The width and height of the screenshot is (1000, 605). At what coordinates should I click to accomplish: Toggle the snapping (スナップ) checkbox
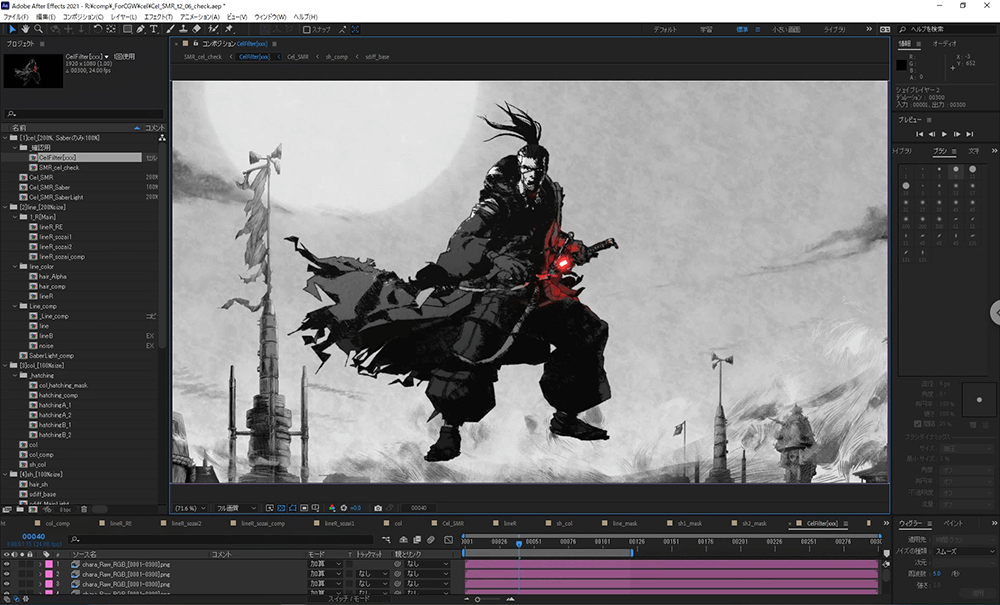pos(307,29)
